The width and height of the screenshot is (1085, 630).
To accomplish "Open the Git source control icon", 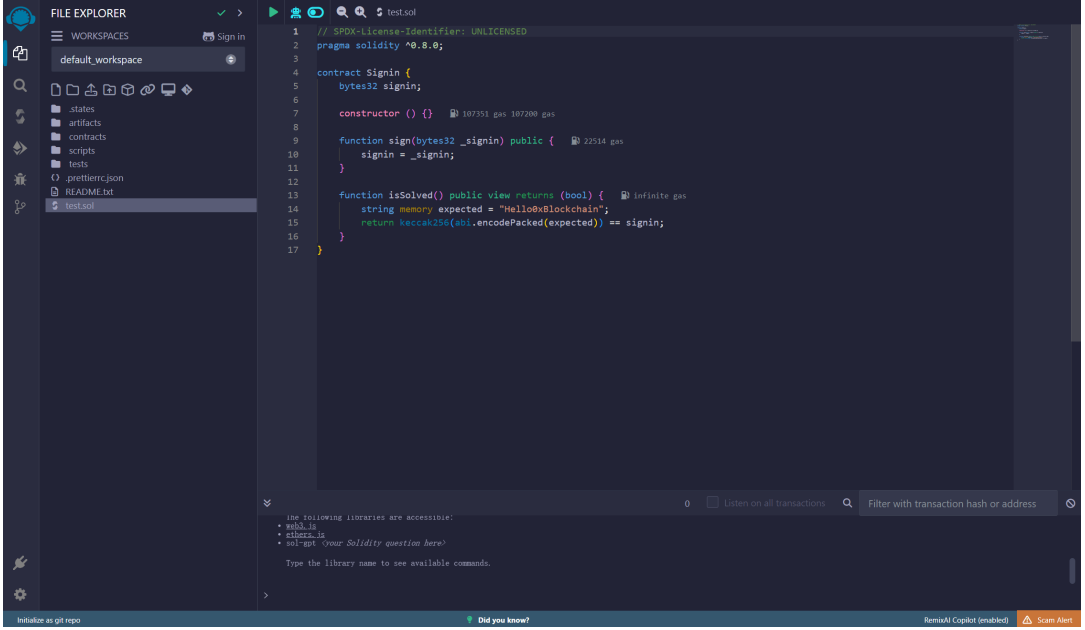I will tap(20, 207).
